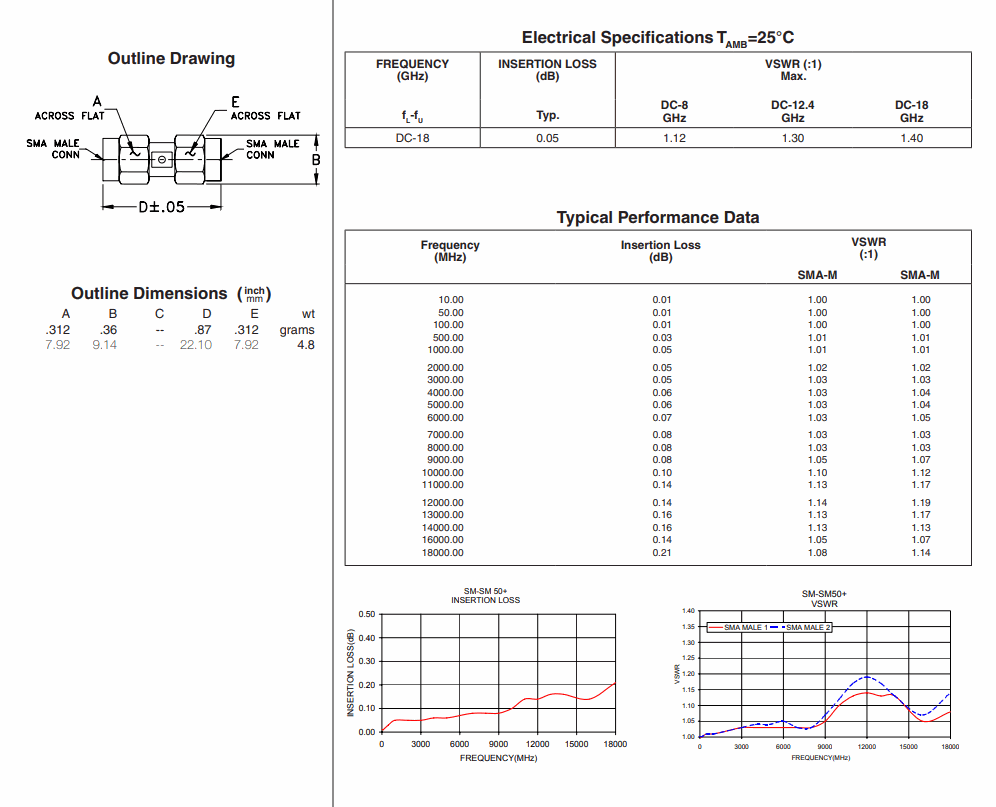Image resolution: width=996 pixels, height=807 pixels.
Task: Select the Electrical Specifications heading
Action: click(657, 38)
